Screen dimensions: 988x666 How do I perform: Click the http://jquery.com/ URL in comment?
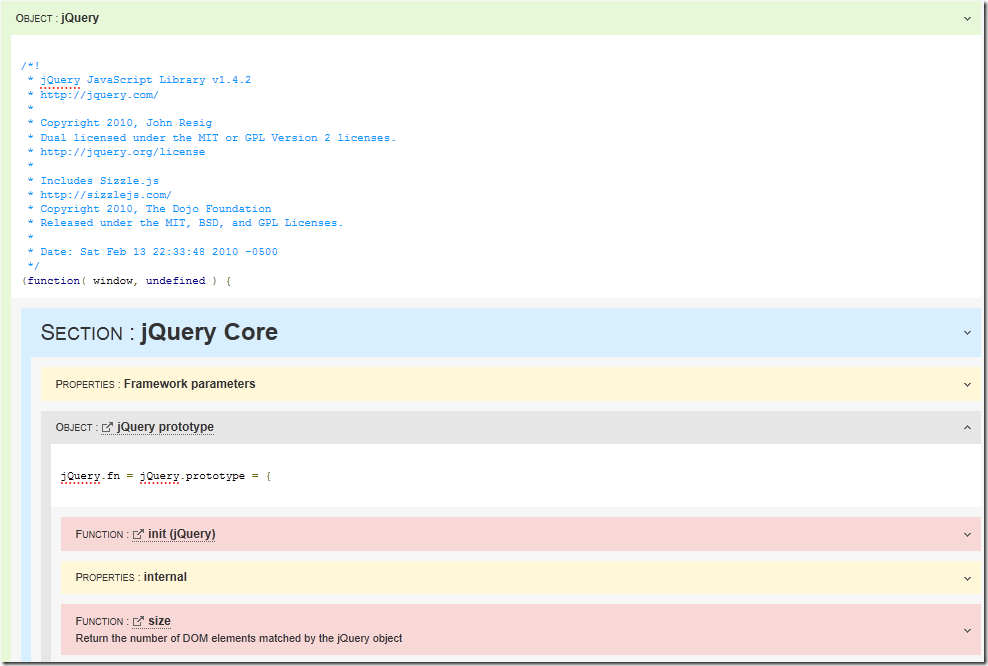[99, 95]
